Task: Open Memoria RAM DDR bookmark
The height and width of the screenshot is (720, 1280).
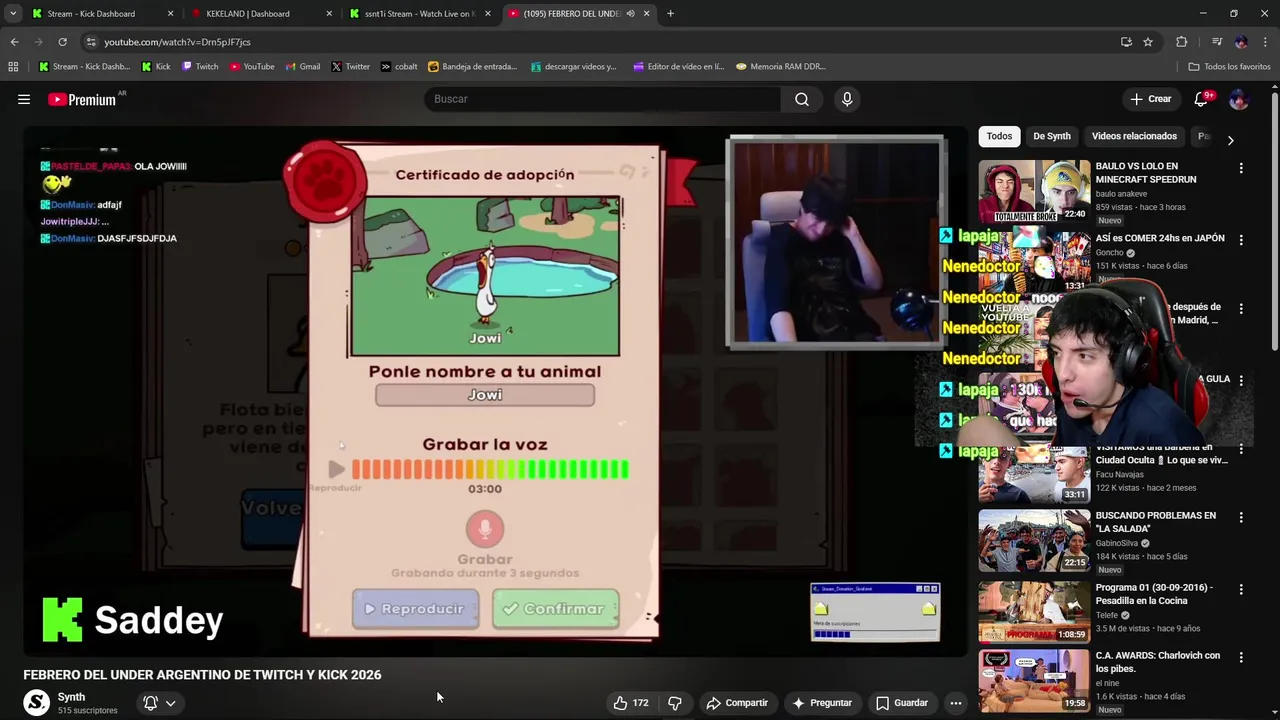Action: pos(781,67)
